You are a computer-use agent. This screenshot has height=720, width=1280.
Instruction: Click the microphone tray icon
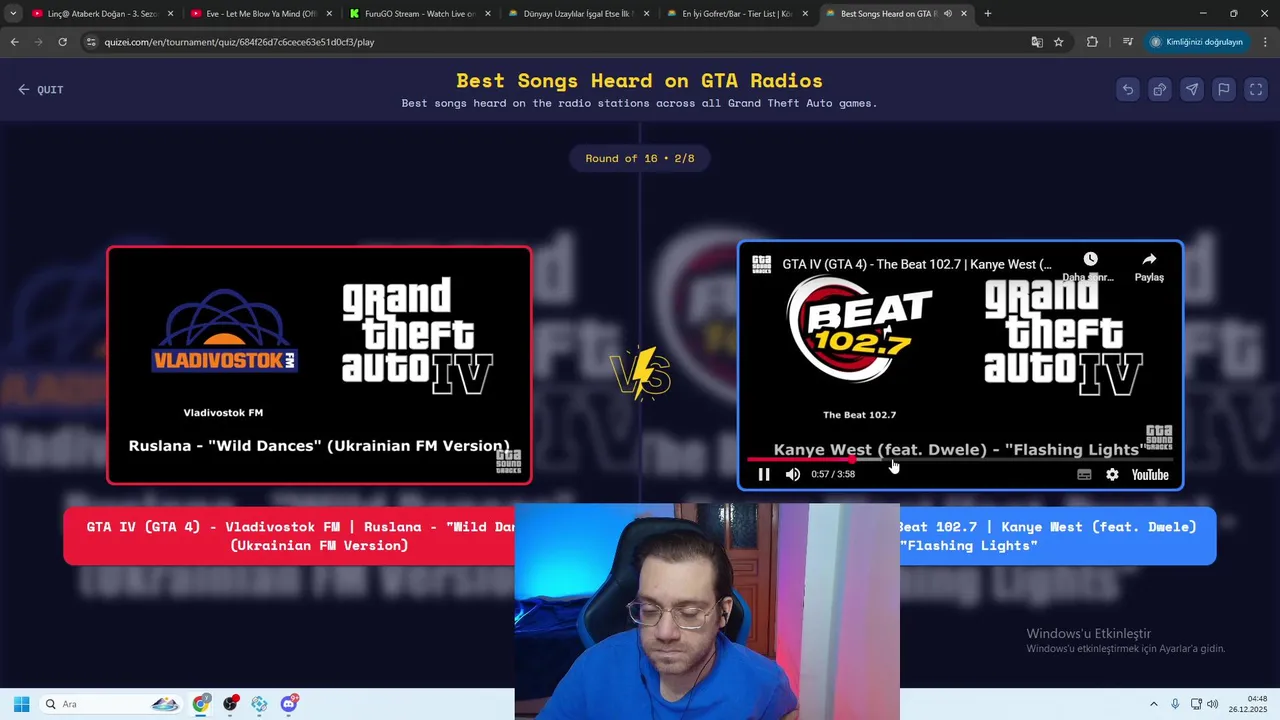(x=1175, y=704)
